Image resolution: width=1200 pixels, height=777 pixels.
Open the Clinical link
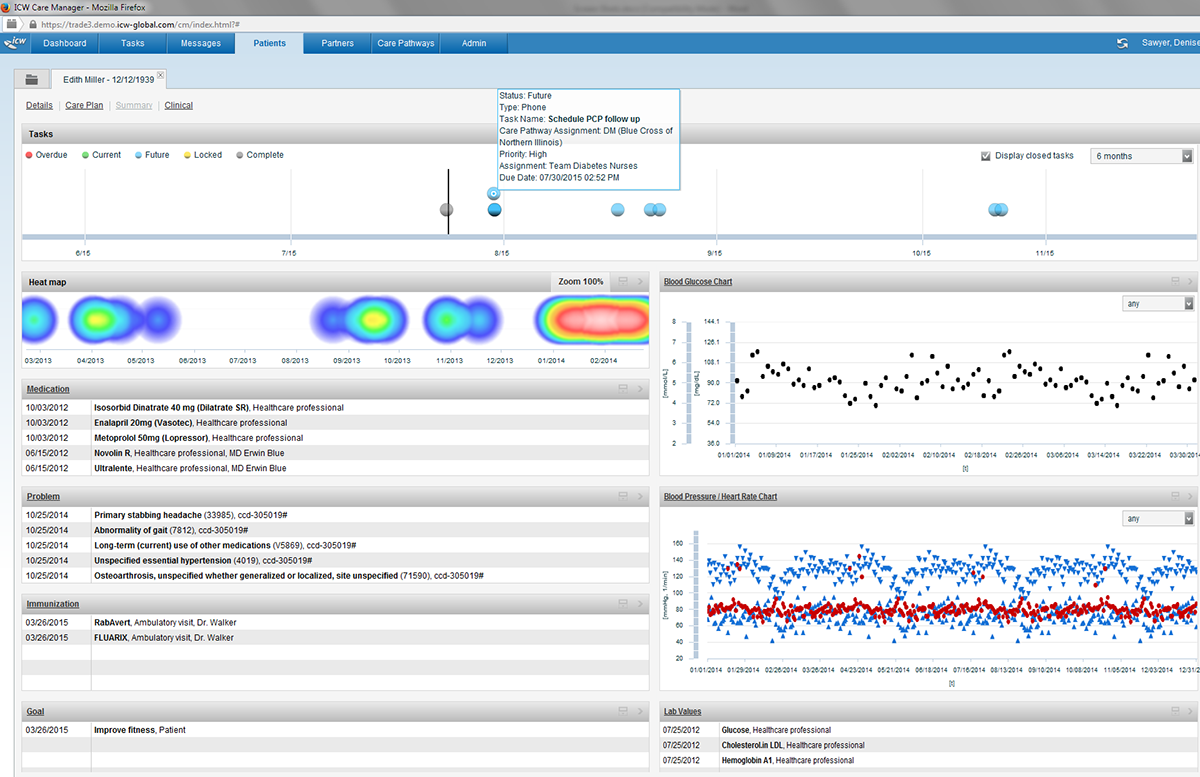179,105
